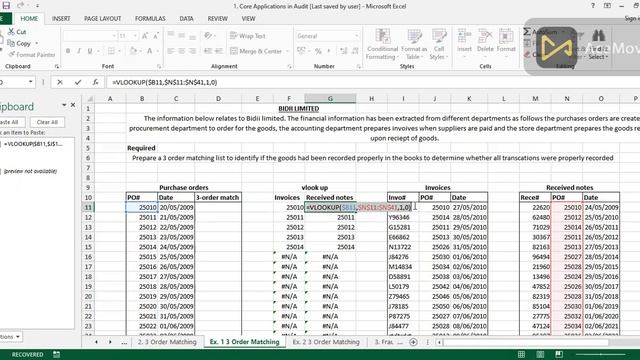
Task: Open Insert Function fx dialog
Action: tap(95, 82)
